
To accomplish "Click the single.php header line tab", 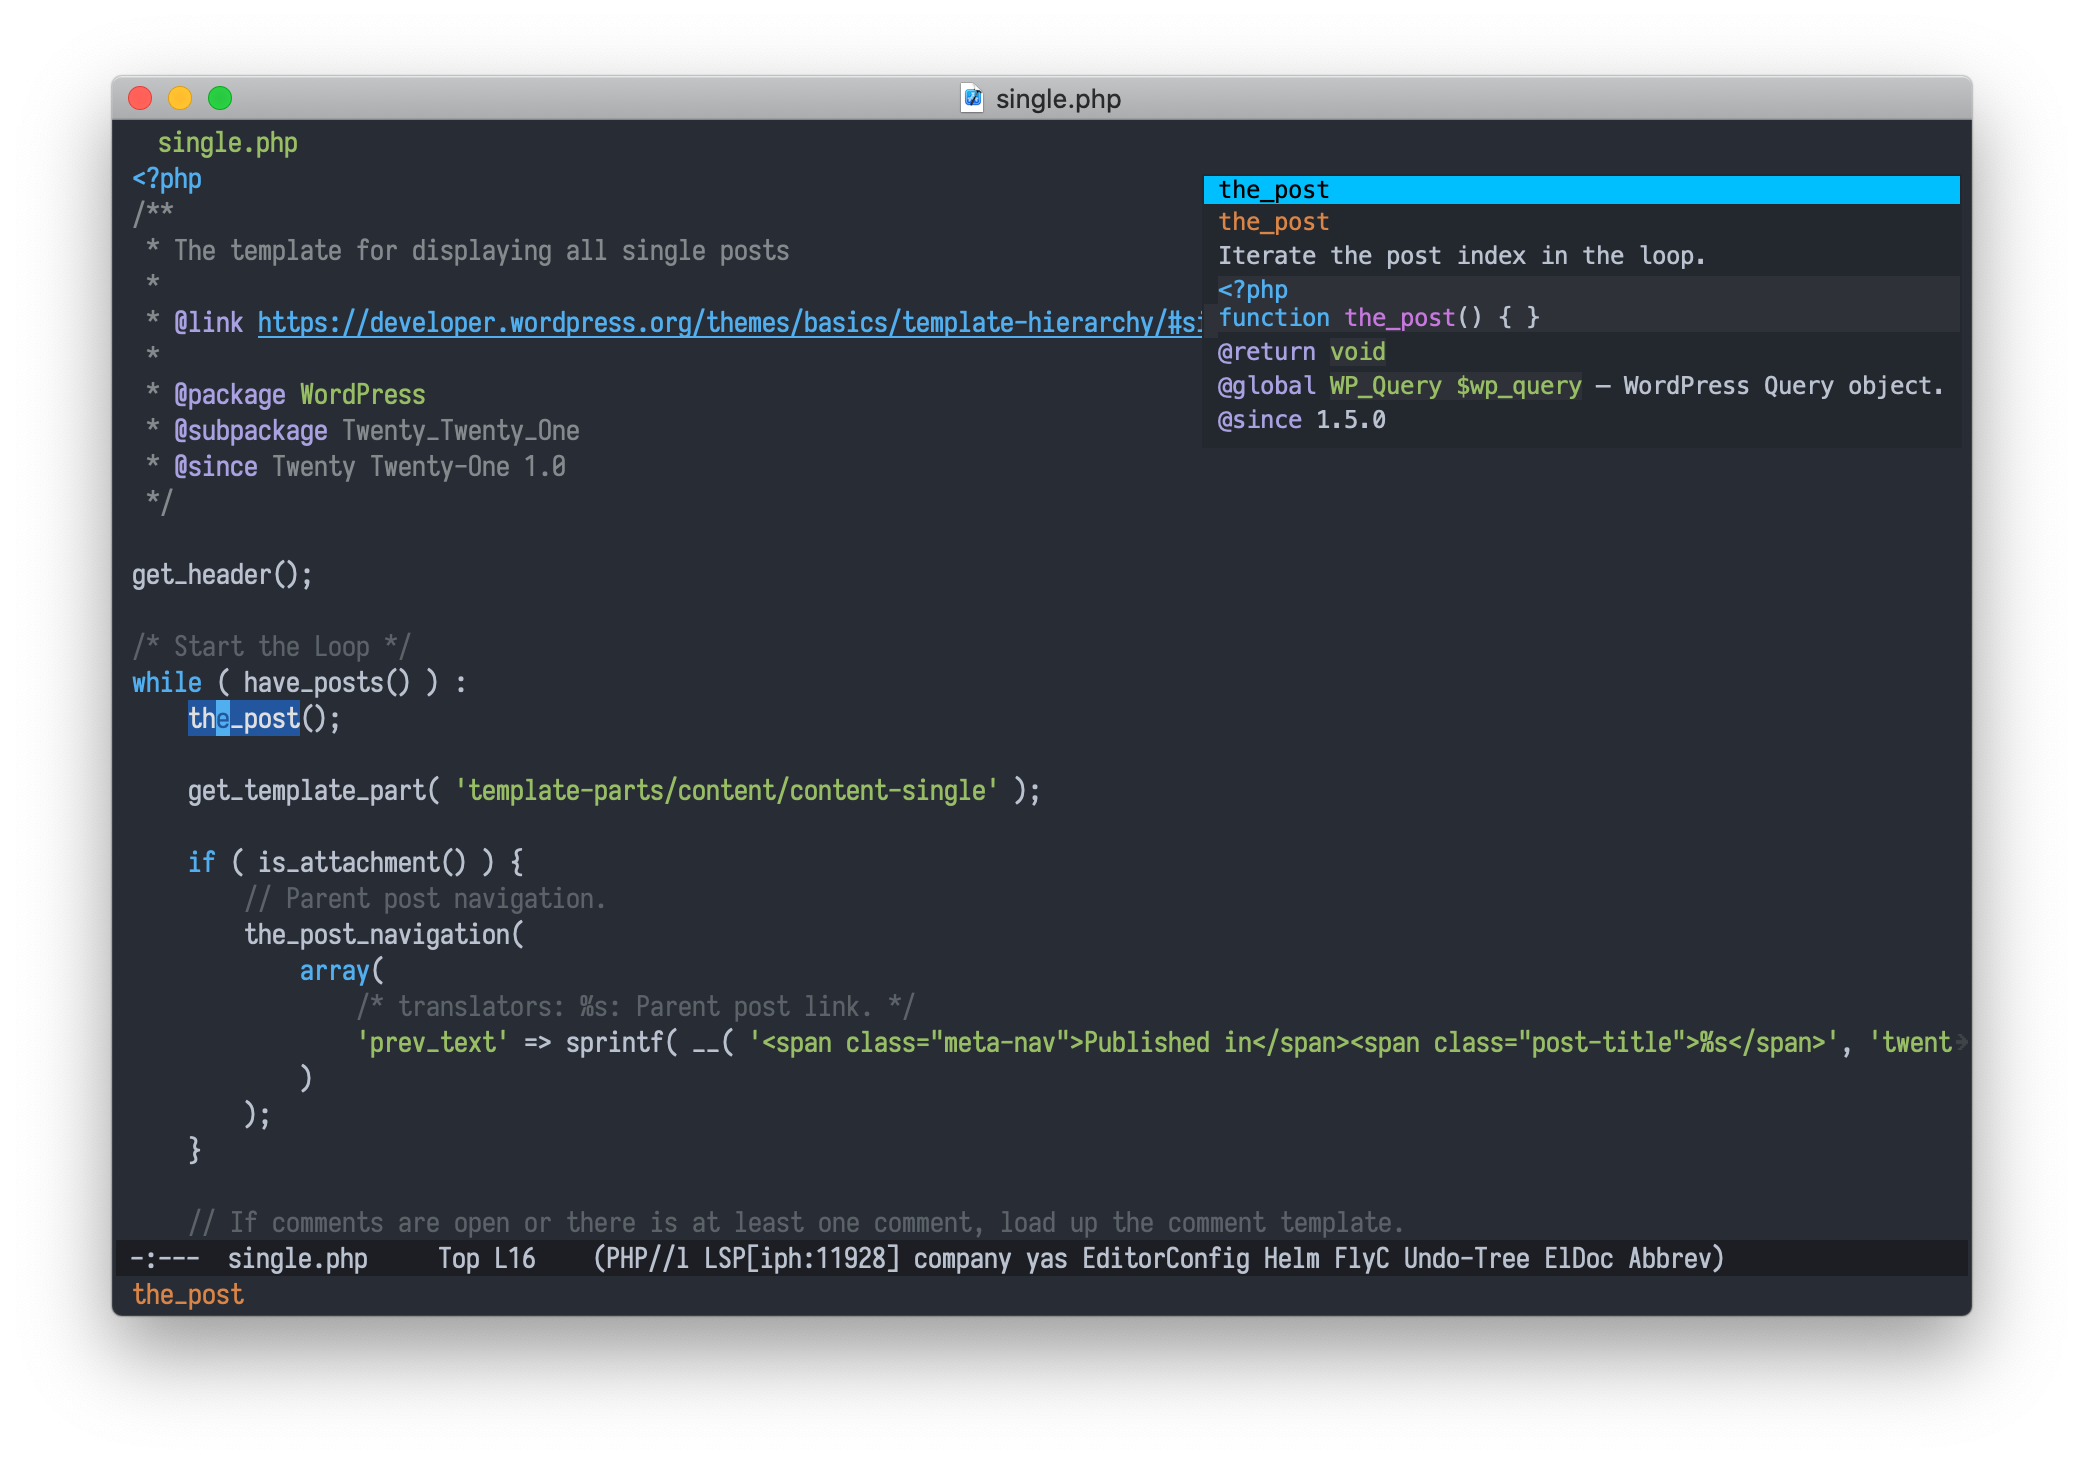I will [227, 143].
